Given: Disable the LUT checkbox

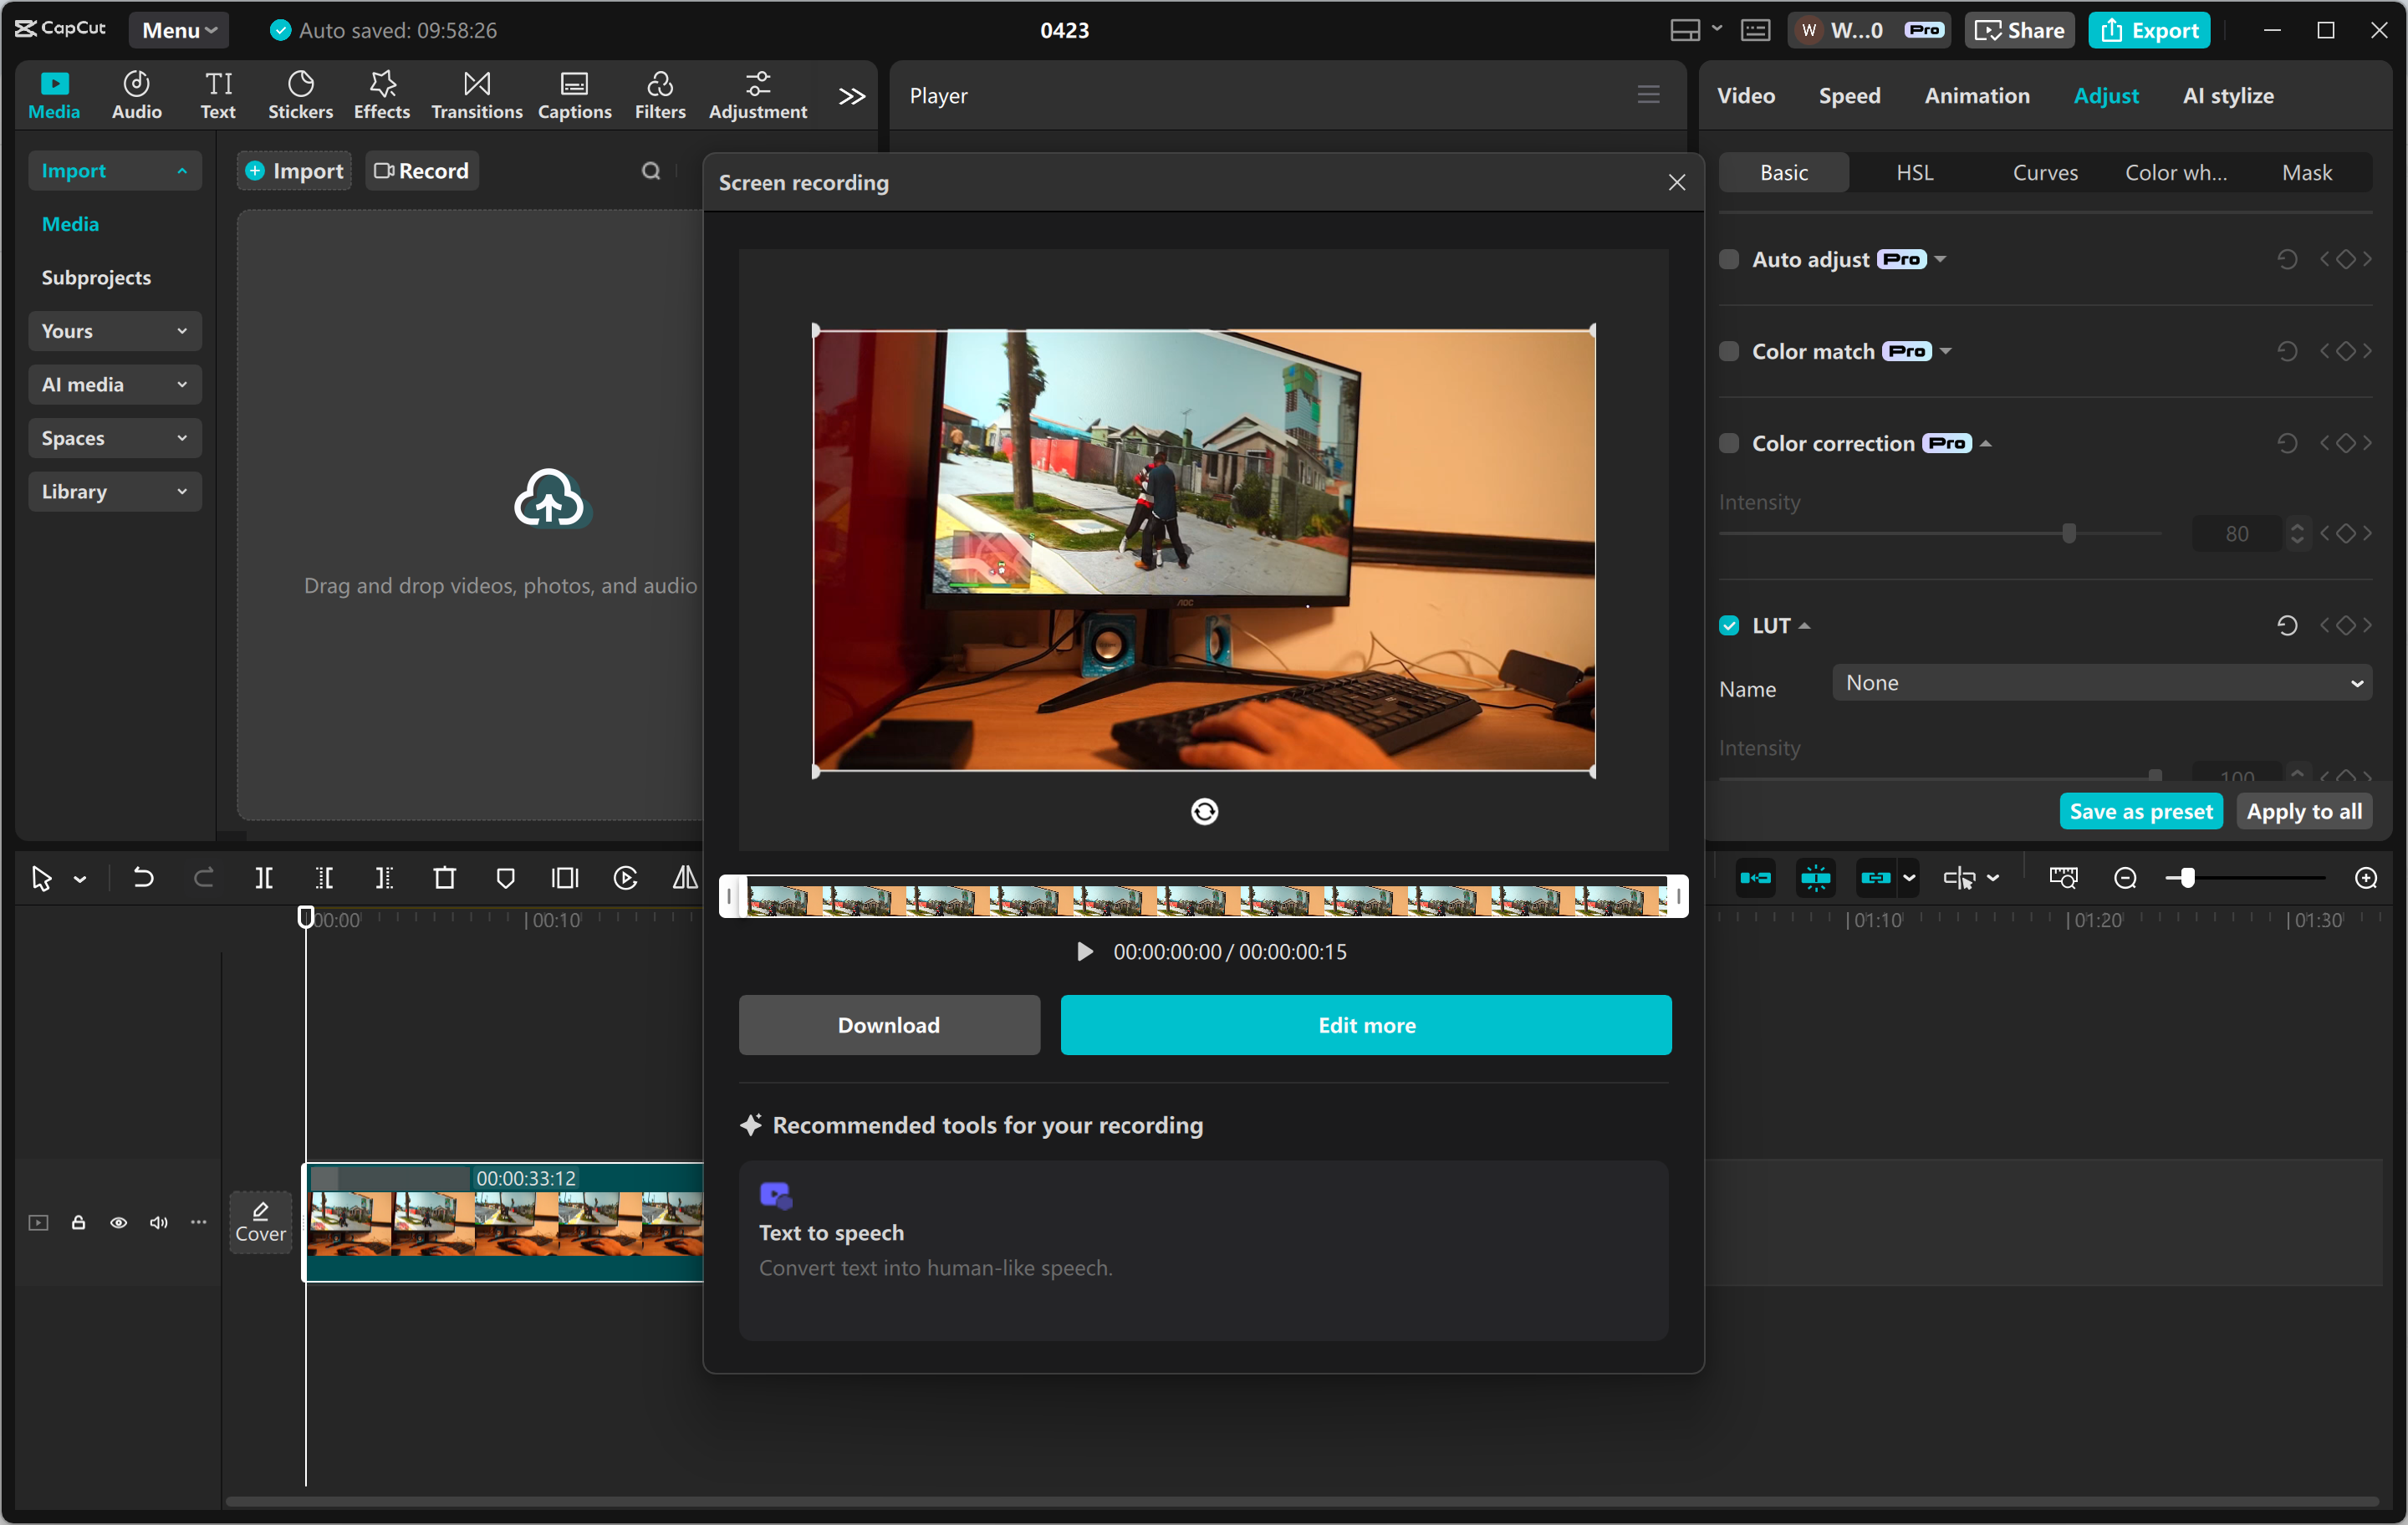Looking at the screenshot, I should click(1729, 625).
